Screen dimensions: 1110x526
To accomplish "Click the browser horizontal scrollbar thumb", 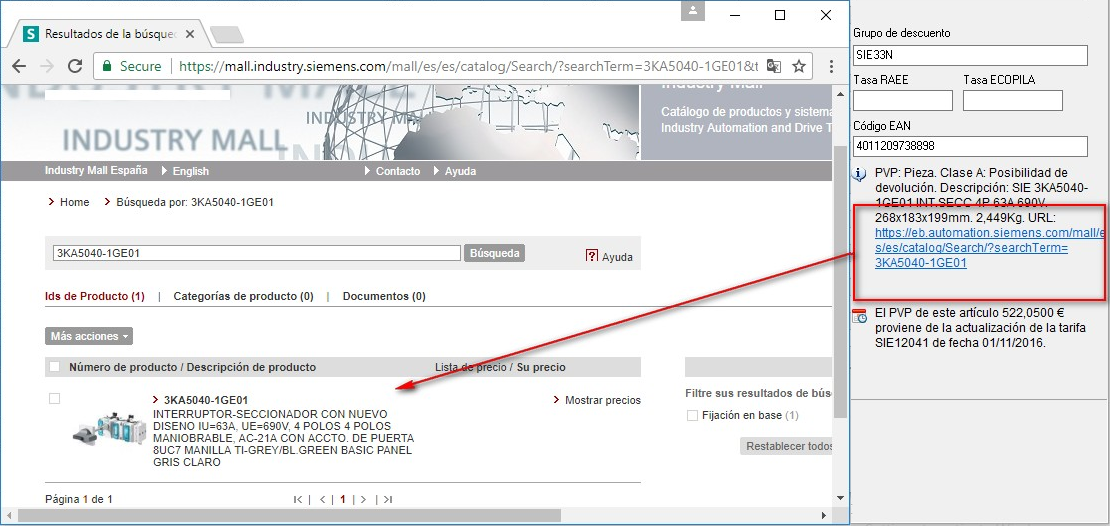I will tap(289, 515).
